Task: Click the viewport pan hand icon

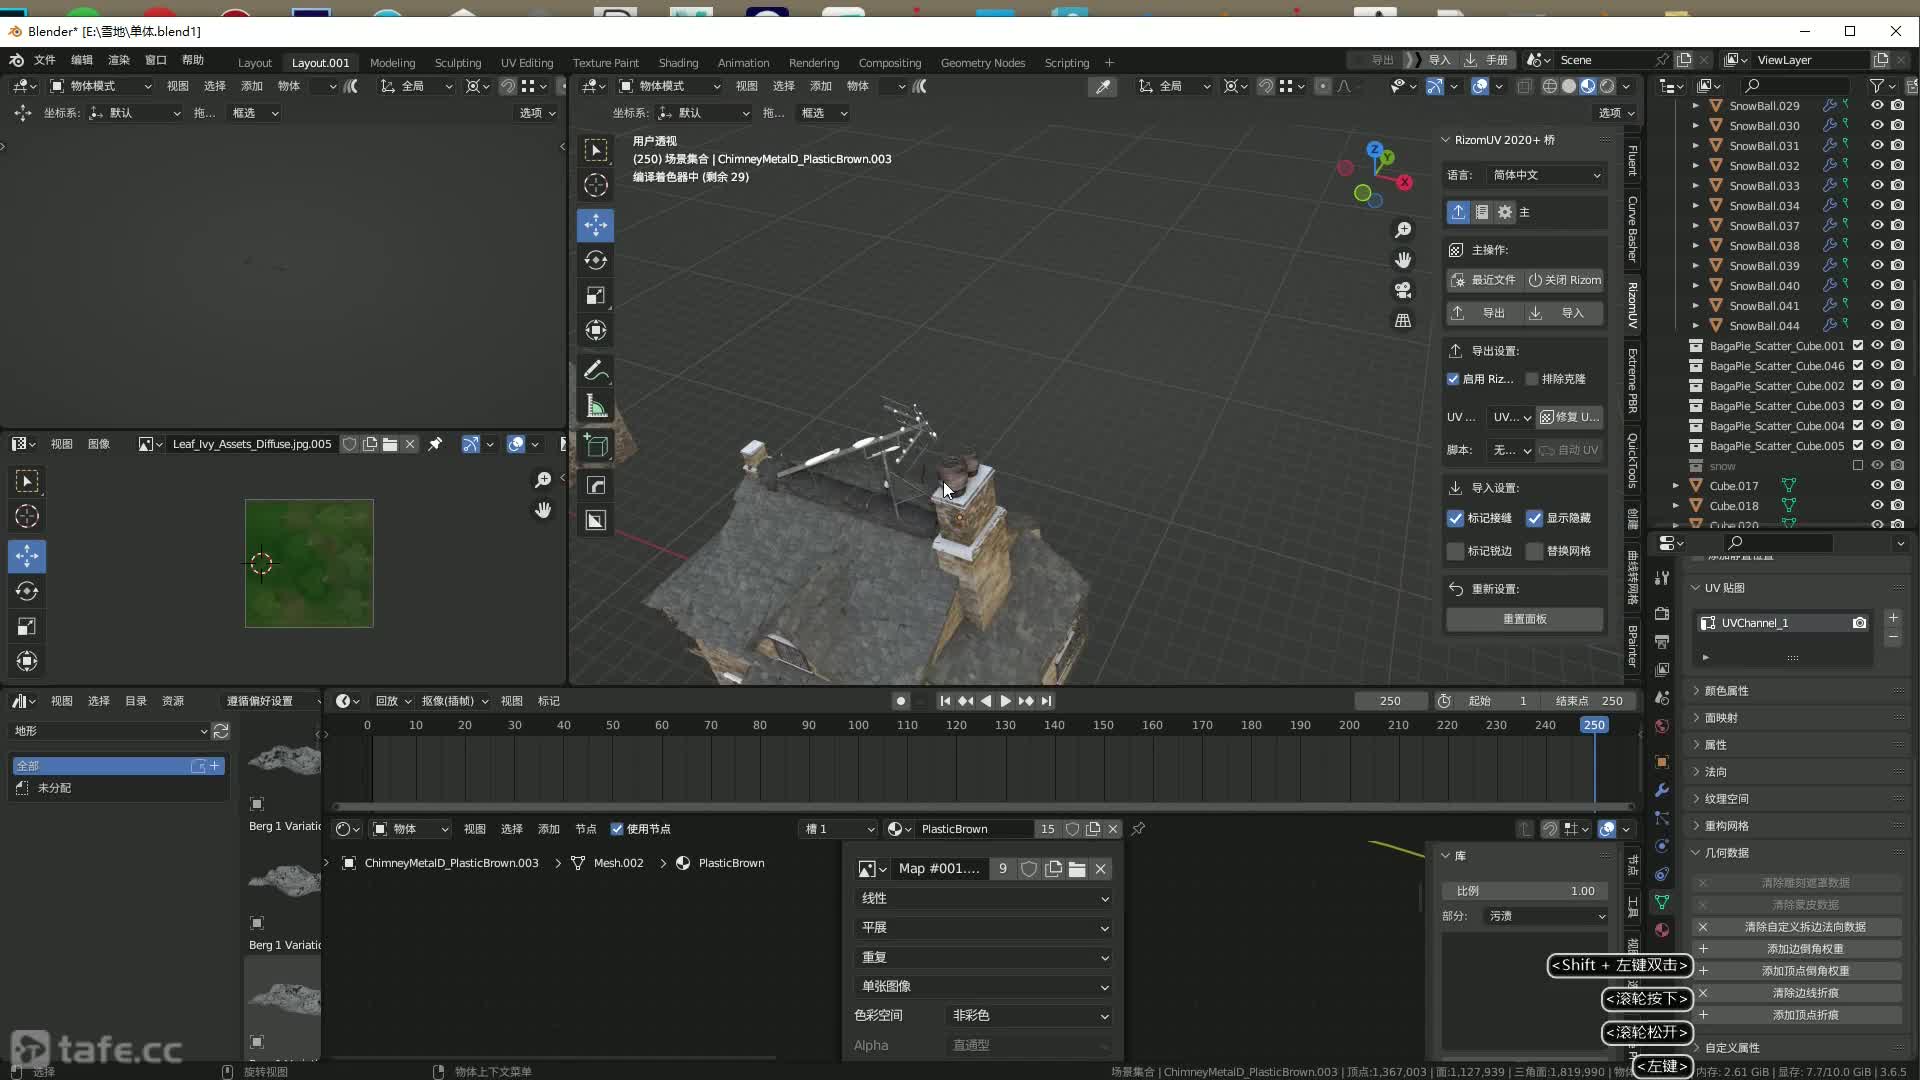Action: coord(1403,260)
